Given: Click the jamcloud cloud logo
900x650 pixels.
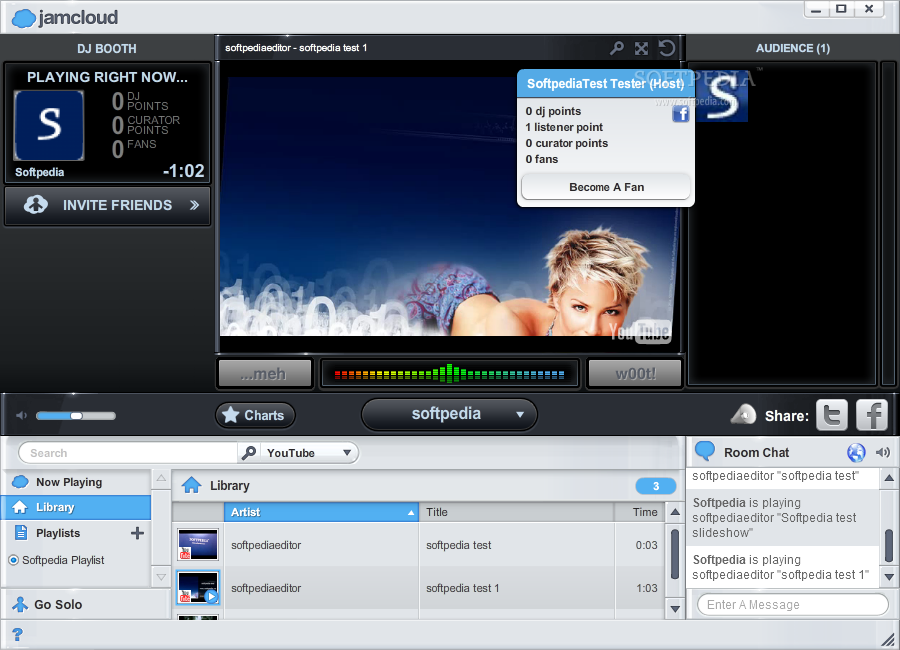Looking at the screenshot, I should 24,18.
